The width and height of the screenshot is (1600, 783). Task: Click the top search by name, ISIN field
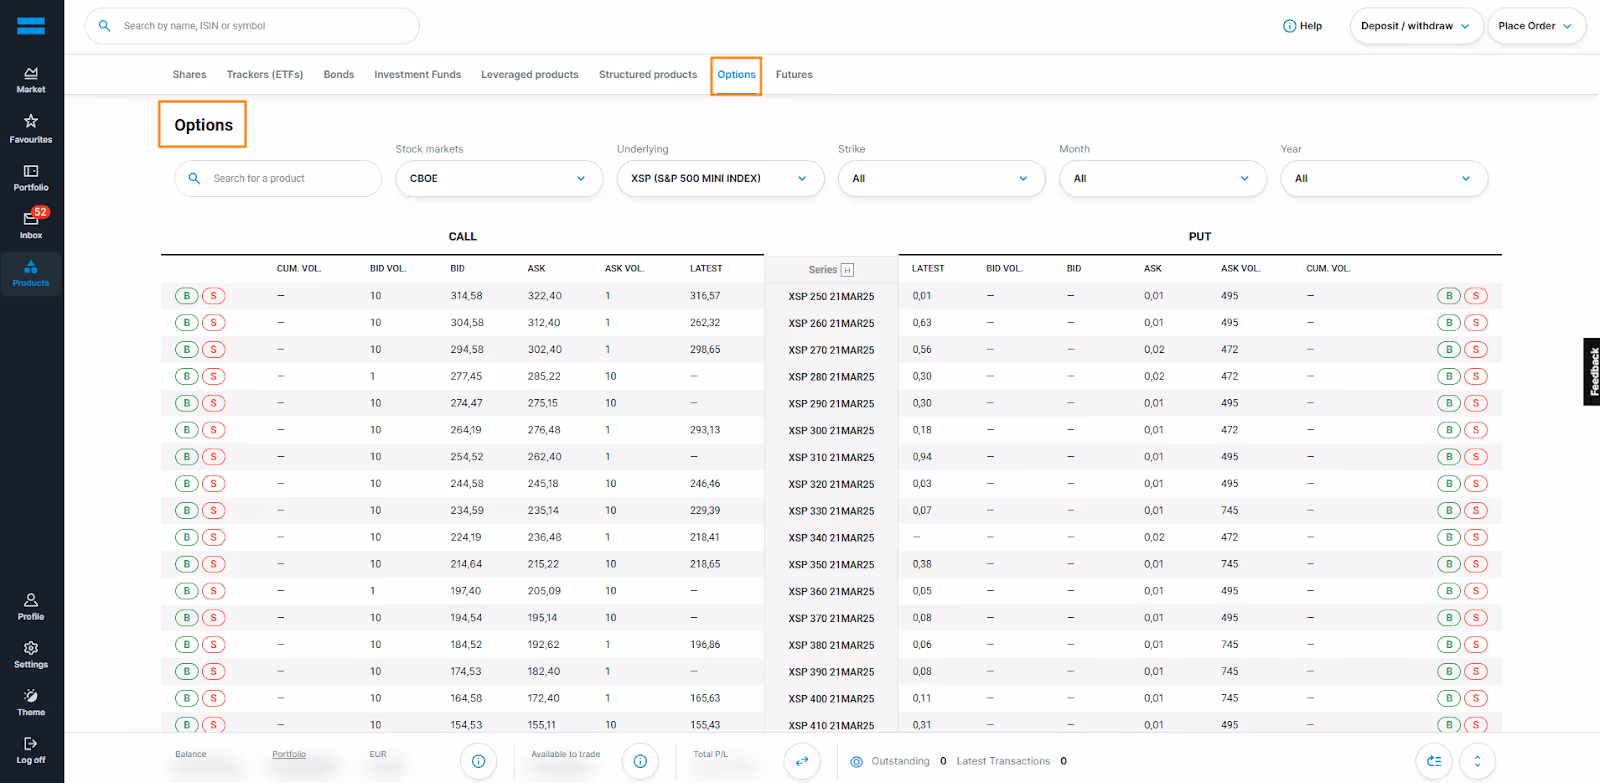click(x=252, y=26)
